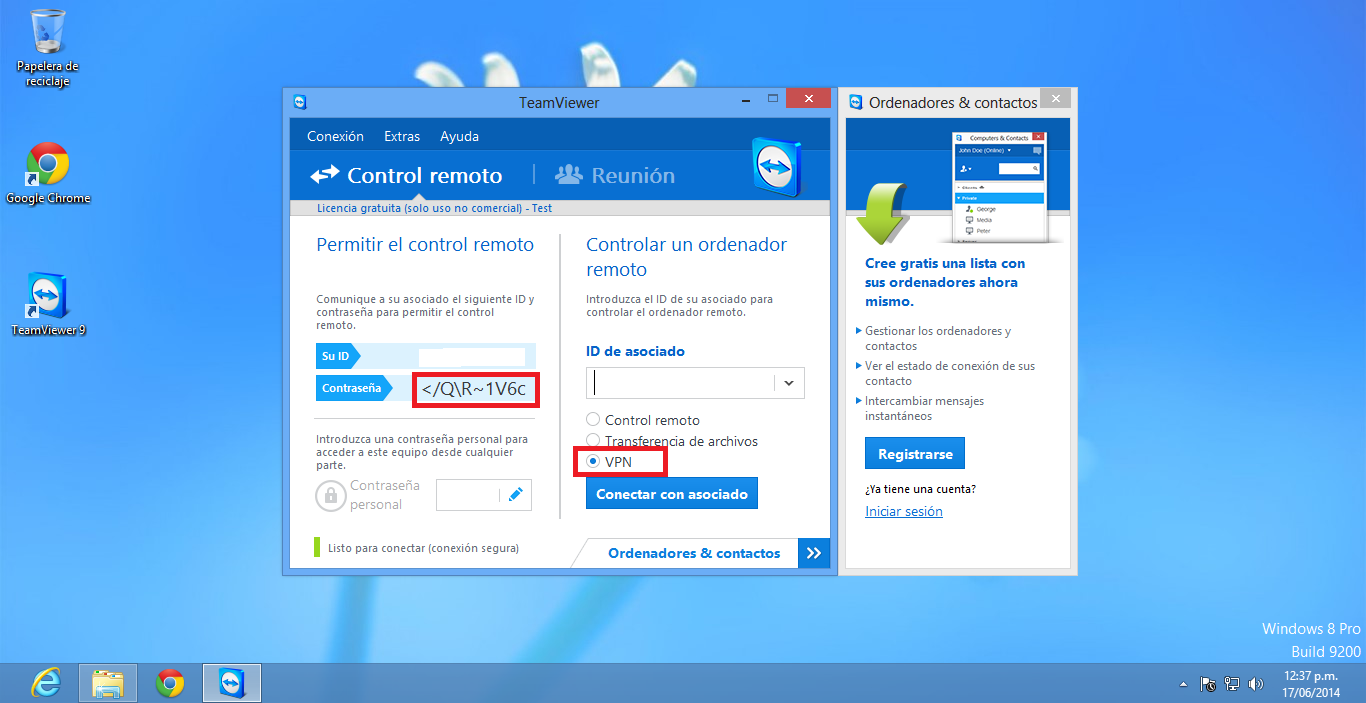
Task: Click 'Intercambiar mensajes instantáneos' text
Action: (925, 408)
